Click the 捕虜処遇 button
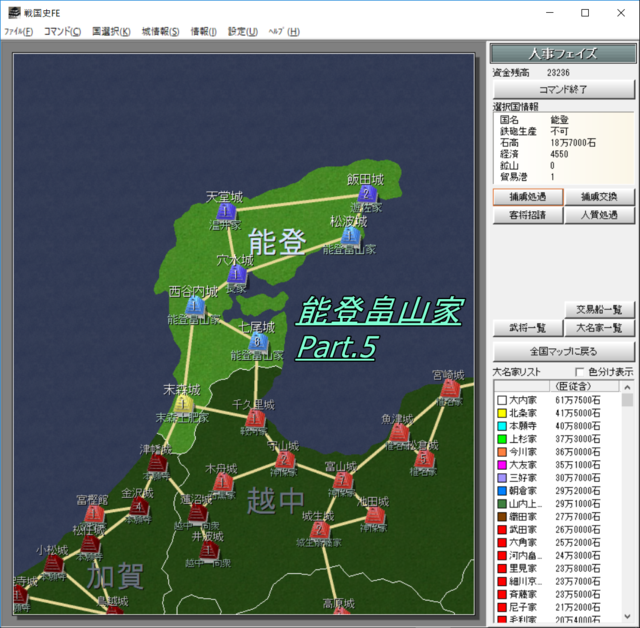The width and height of the screenshot is (640, 628). pos(528,197)
